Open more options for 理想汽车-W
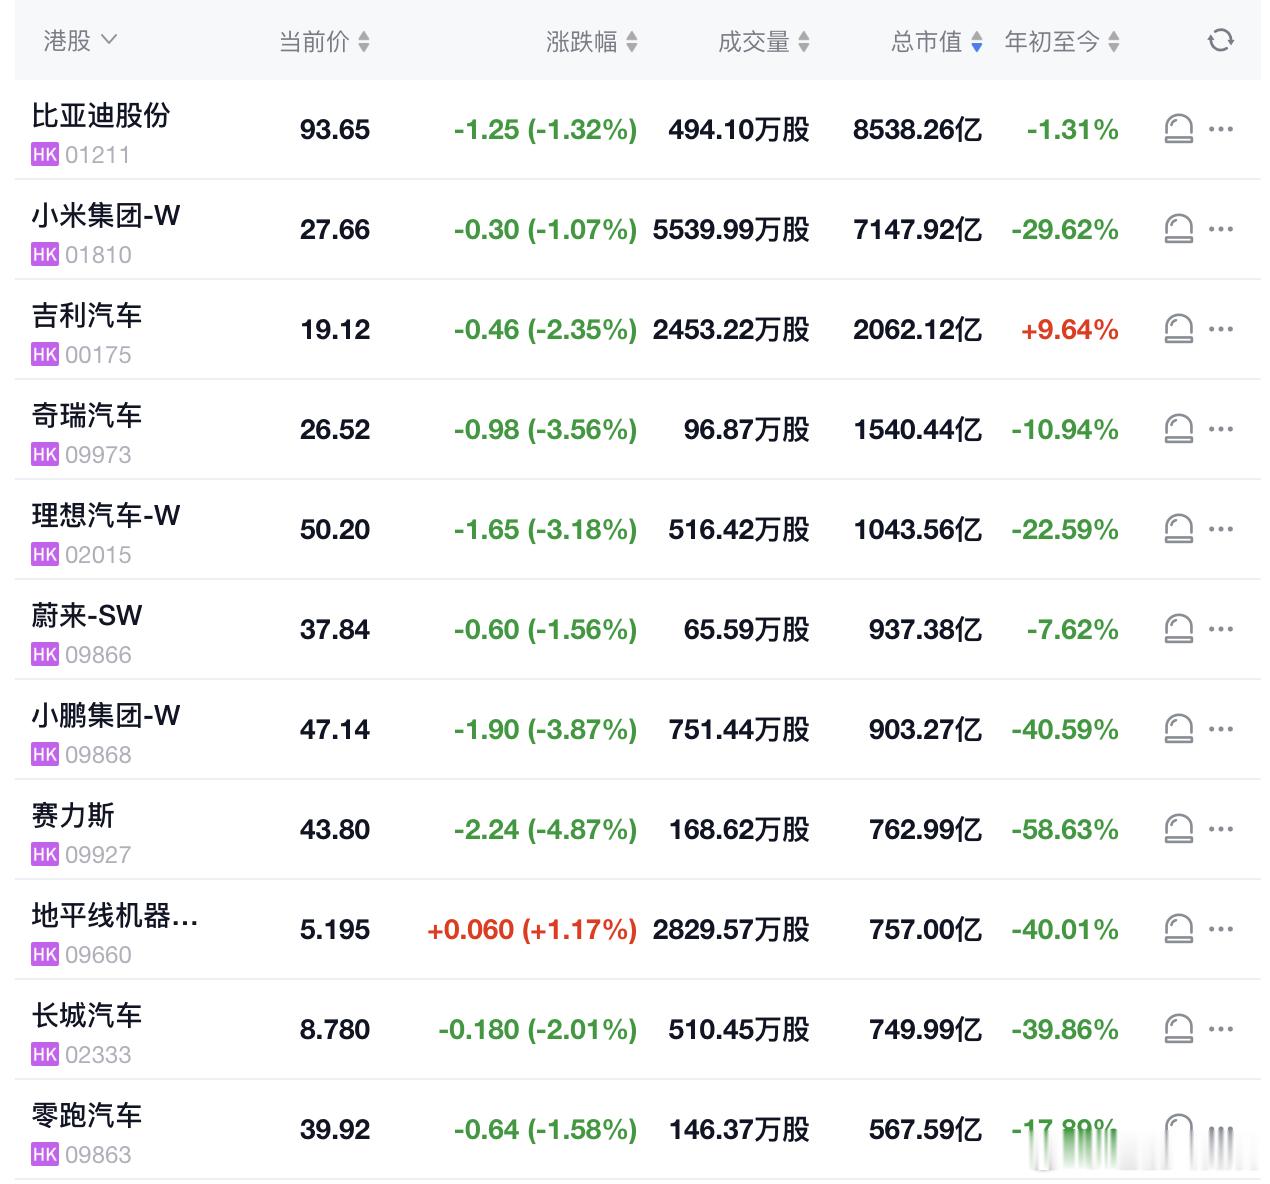This screenshot has height=1184, width=1270. click(x=1221, y=529)
